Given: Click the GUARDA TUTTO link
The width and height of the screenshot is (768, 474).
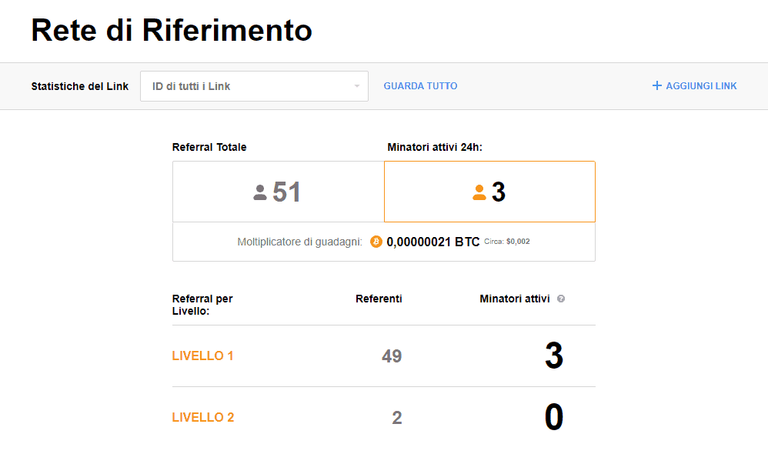Looking at the screenshot, I should point(420,86).
